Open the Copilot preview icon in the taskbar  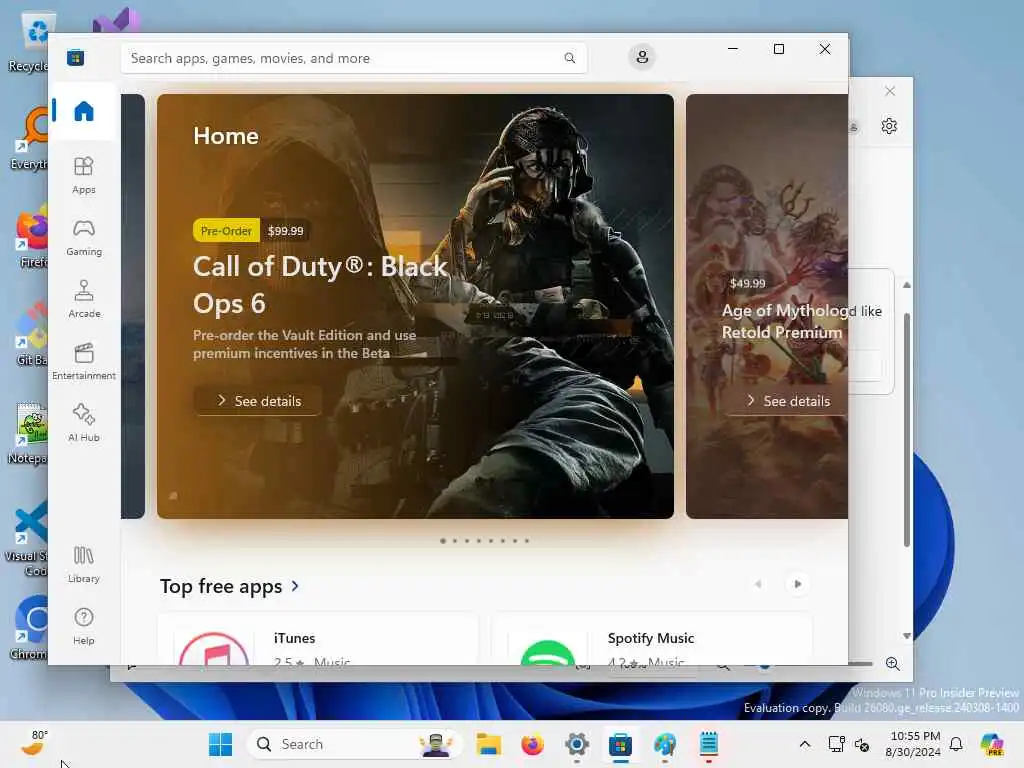991,744
